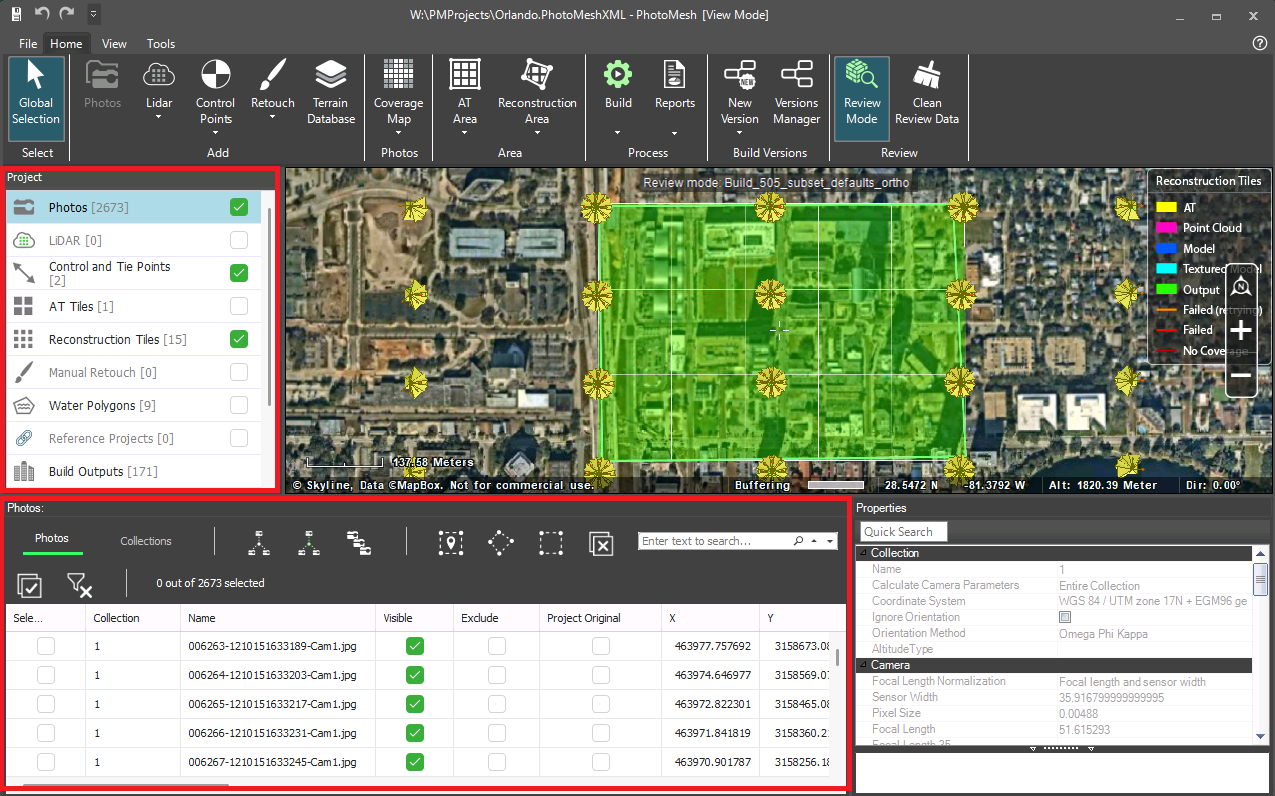Enable the Water Polygons checkbox
1275x796 pixels.
pyautogui.click(x=239, y=405)
